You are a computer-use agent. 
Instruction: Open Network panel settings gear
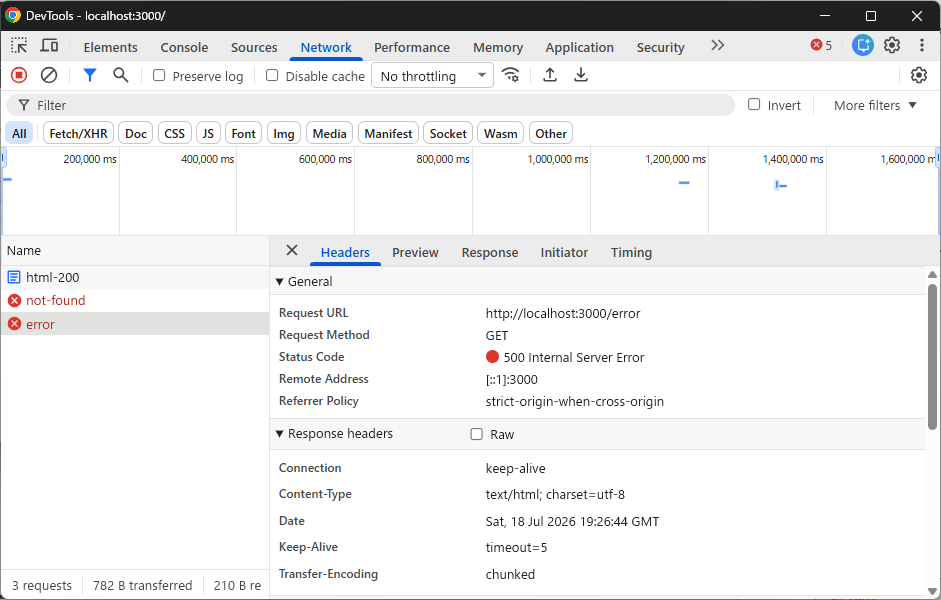(919, 75)
